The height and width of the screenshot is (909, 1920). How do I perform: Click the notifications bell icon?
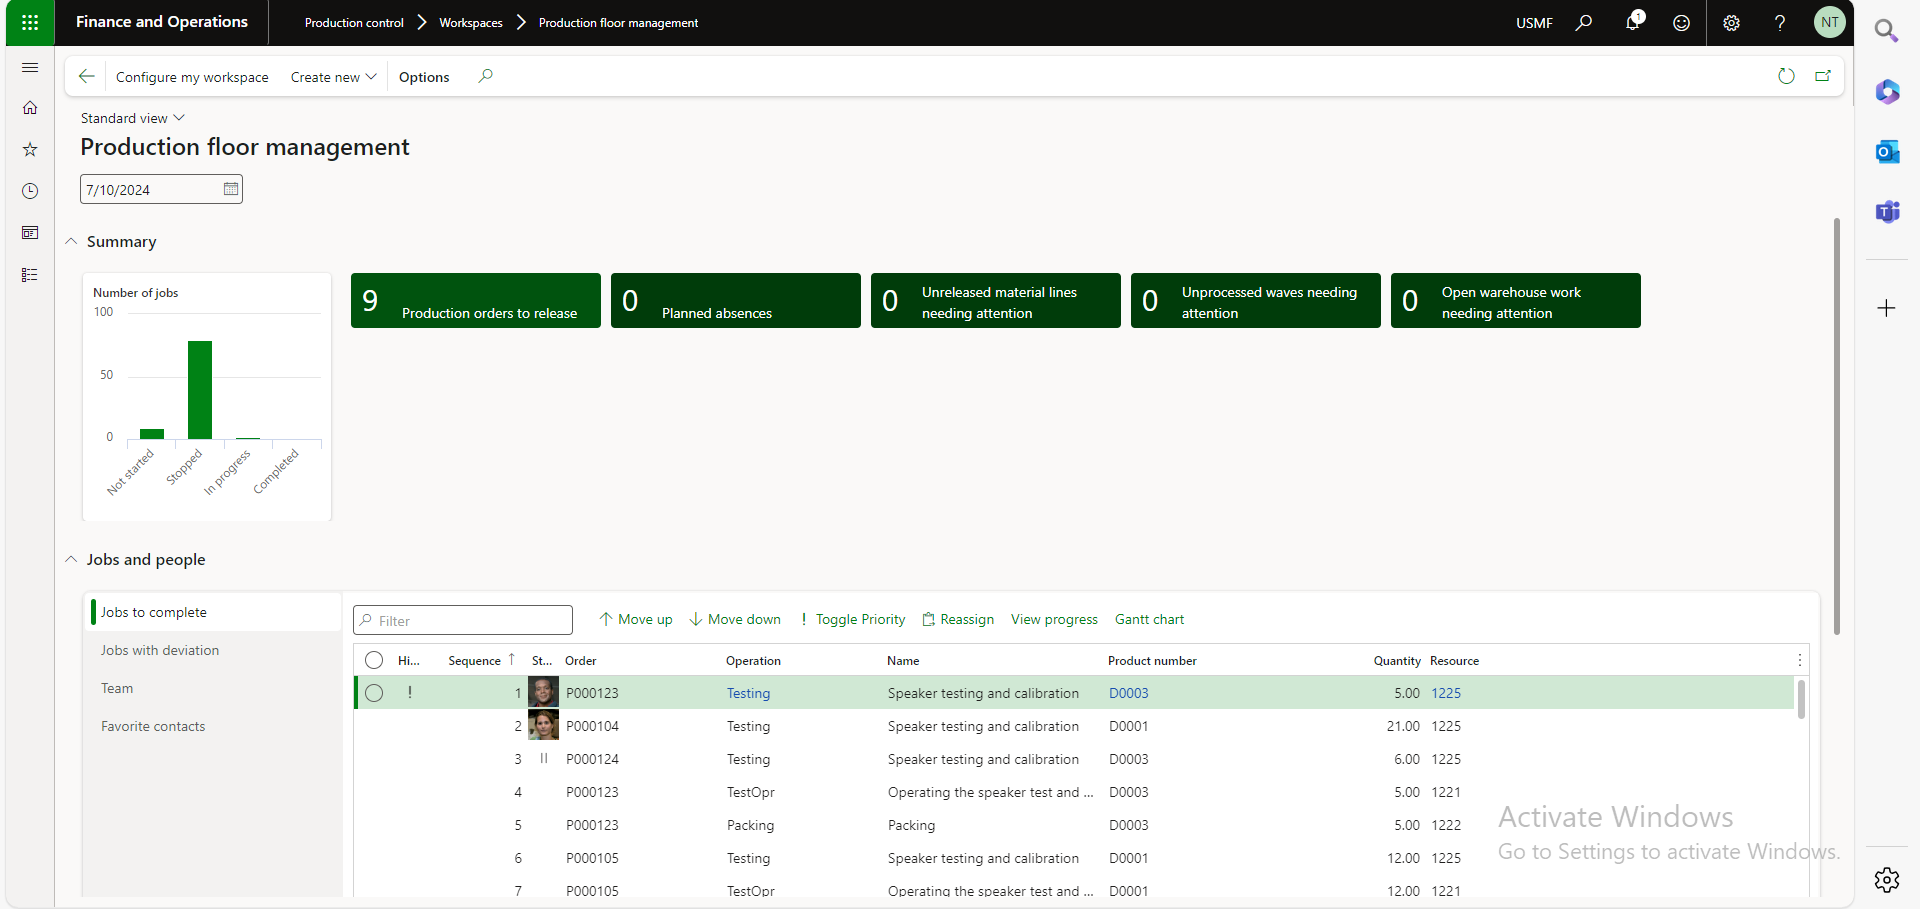coord(1632,22)
